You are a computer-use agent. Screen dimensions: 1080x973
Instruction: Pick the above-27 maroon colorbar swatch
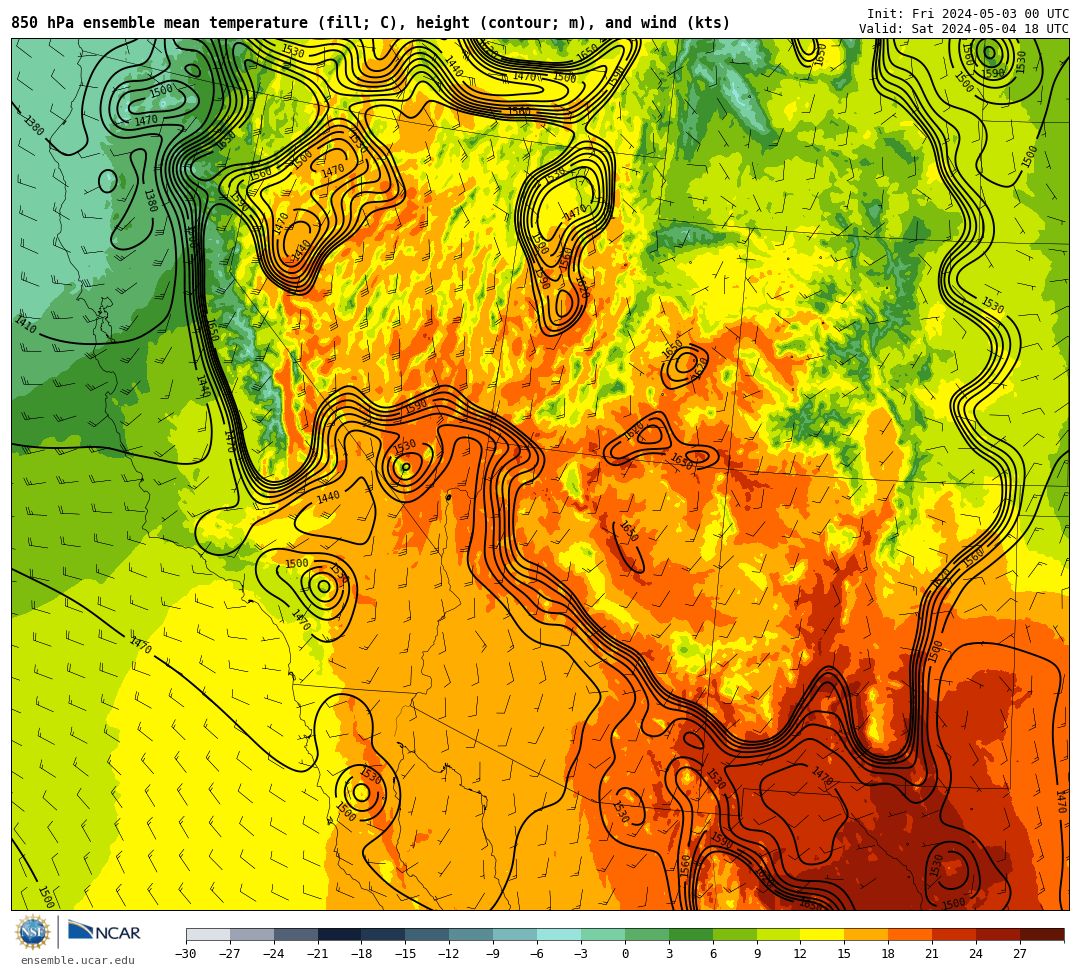[1042, 934]
